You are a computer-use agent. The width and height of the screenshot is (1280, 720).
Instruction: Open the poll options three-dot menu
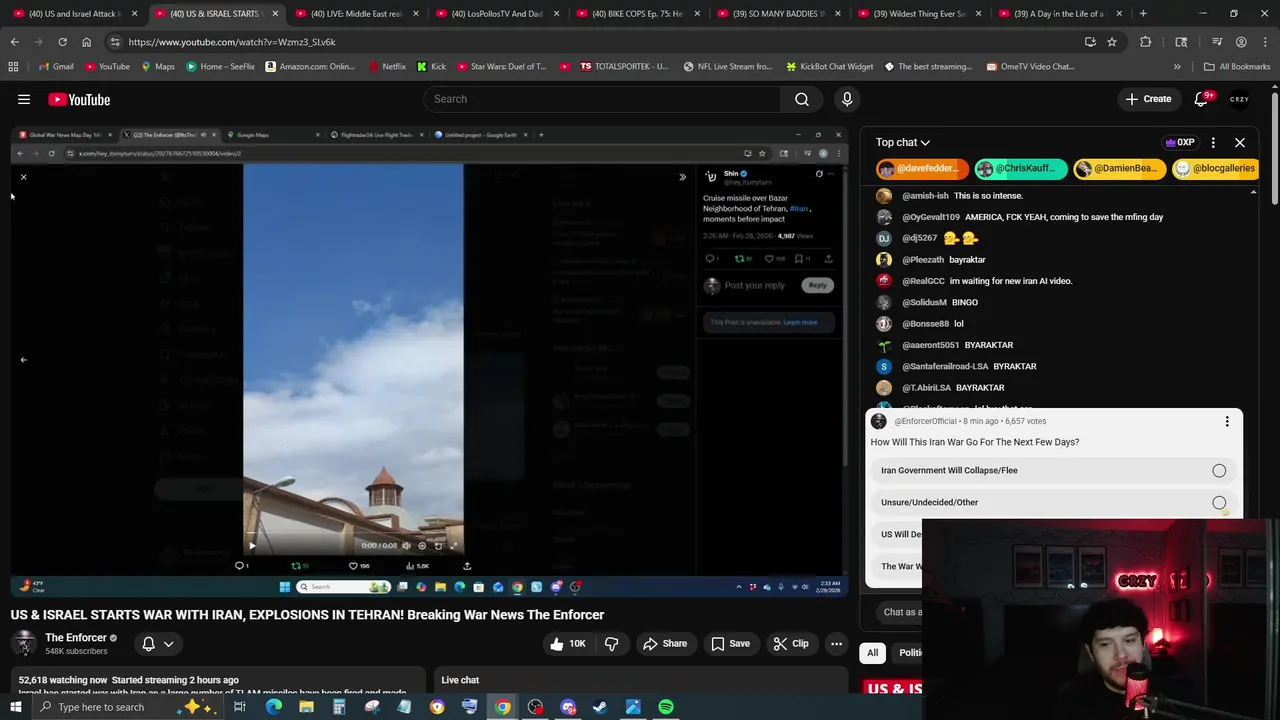[x=1227, y=421]
